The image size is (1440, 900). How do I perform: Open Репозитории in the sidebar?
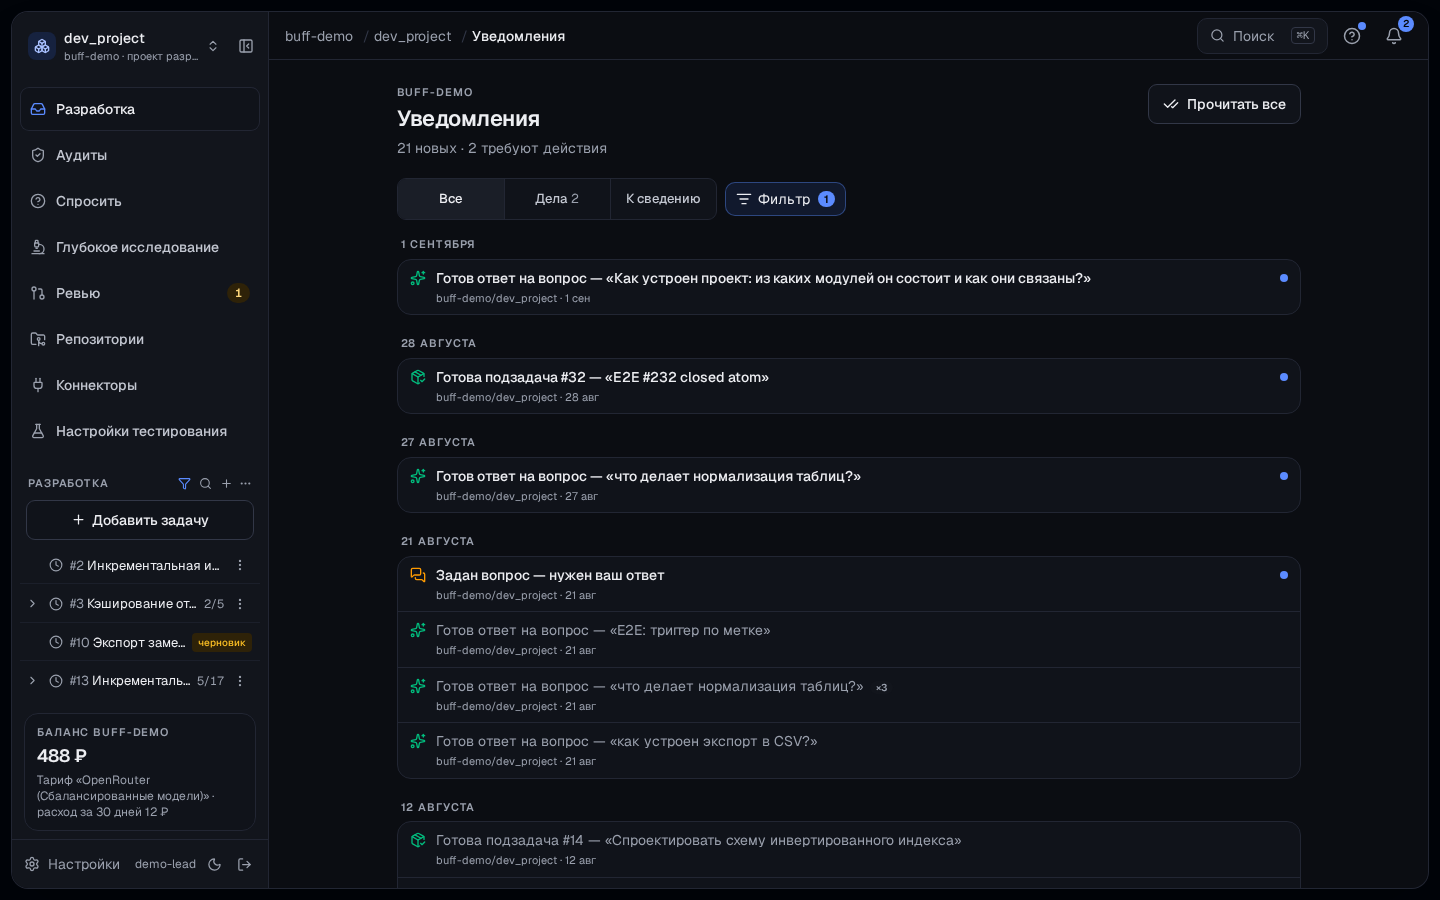point(140,339)
